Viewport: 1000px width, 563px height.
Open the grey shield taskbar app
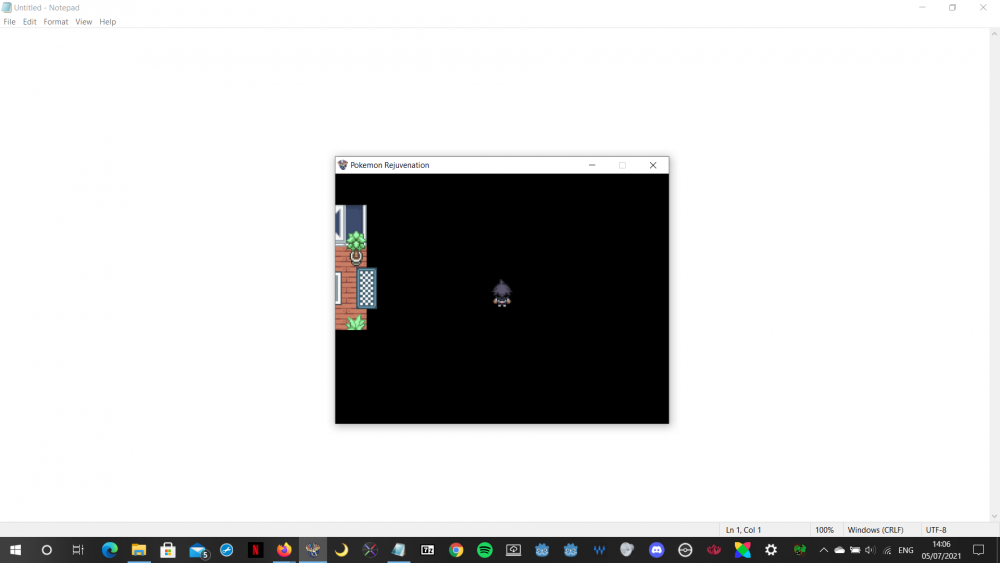627,550
